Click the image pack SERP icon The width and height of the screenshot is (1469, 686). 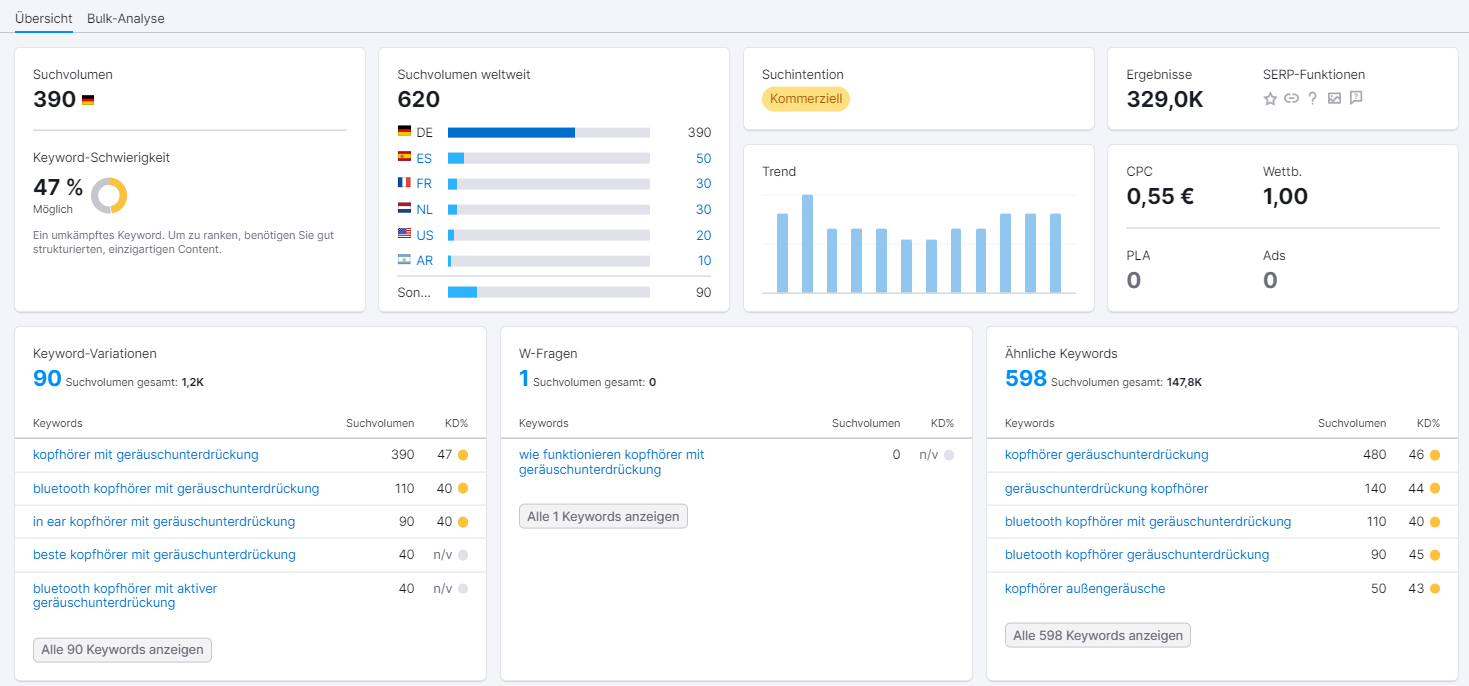pos(1334,98)
